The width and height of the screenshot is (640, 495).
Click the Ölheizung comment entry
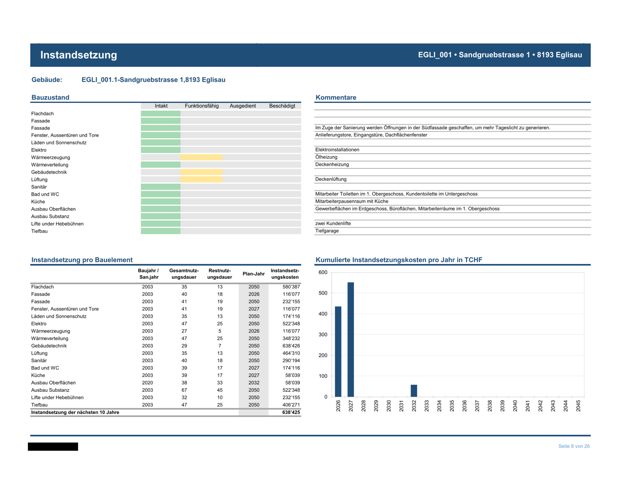[x=326, y=157]
